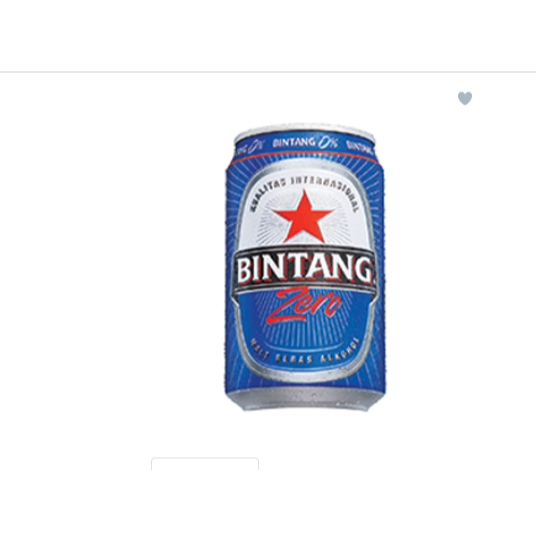Click the thin red stripe near can top
Image resolution: width=536 pixels, height=536 pixels.
pyautogui.click(x=304, y=156)
